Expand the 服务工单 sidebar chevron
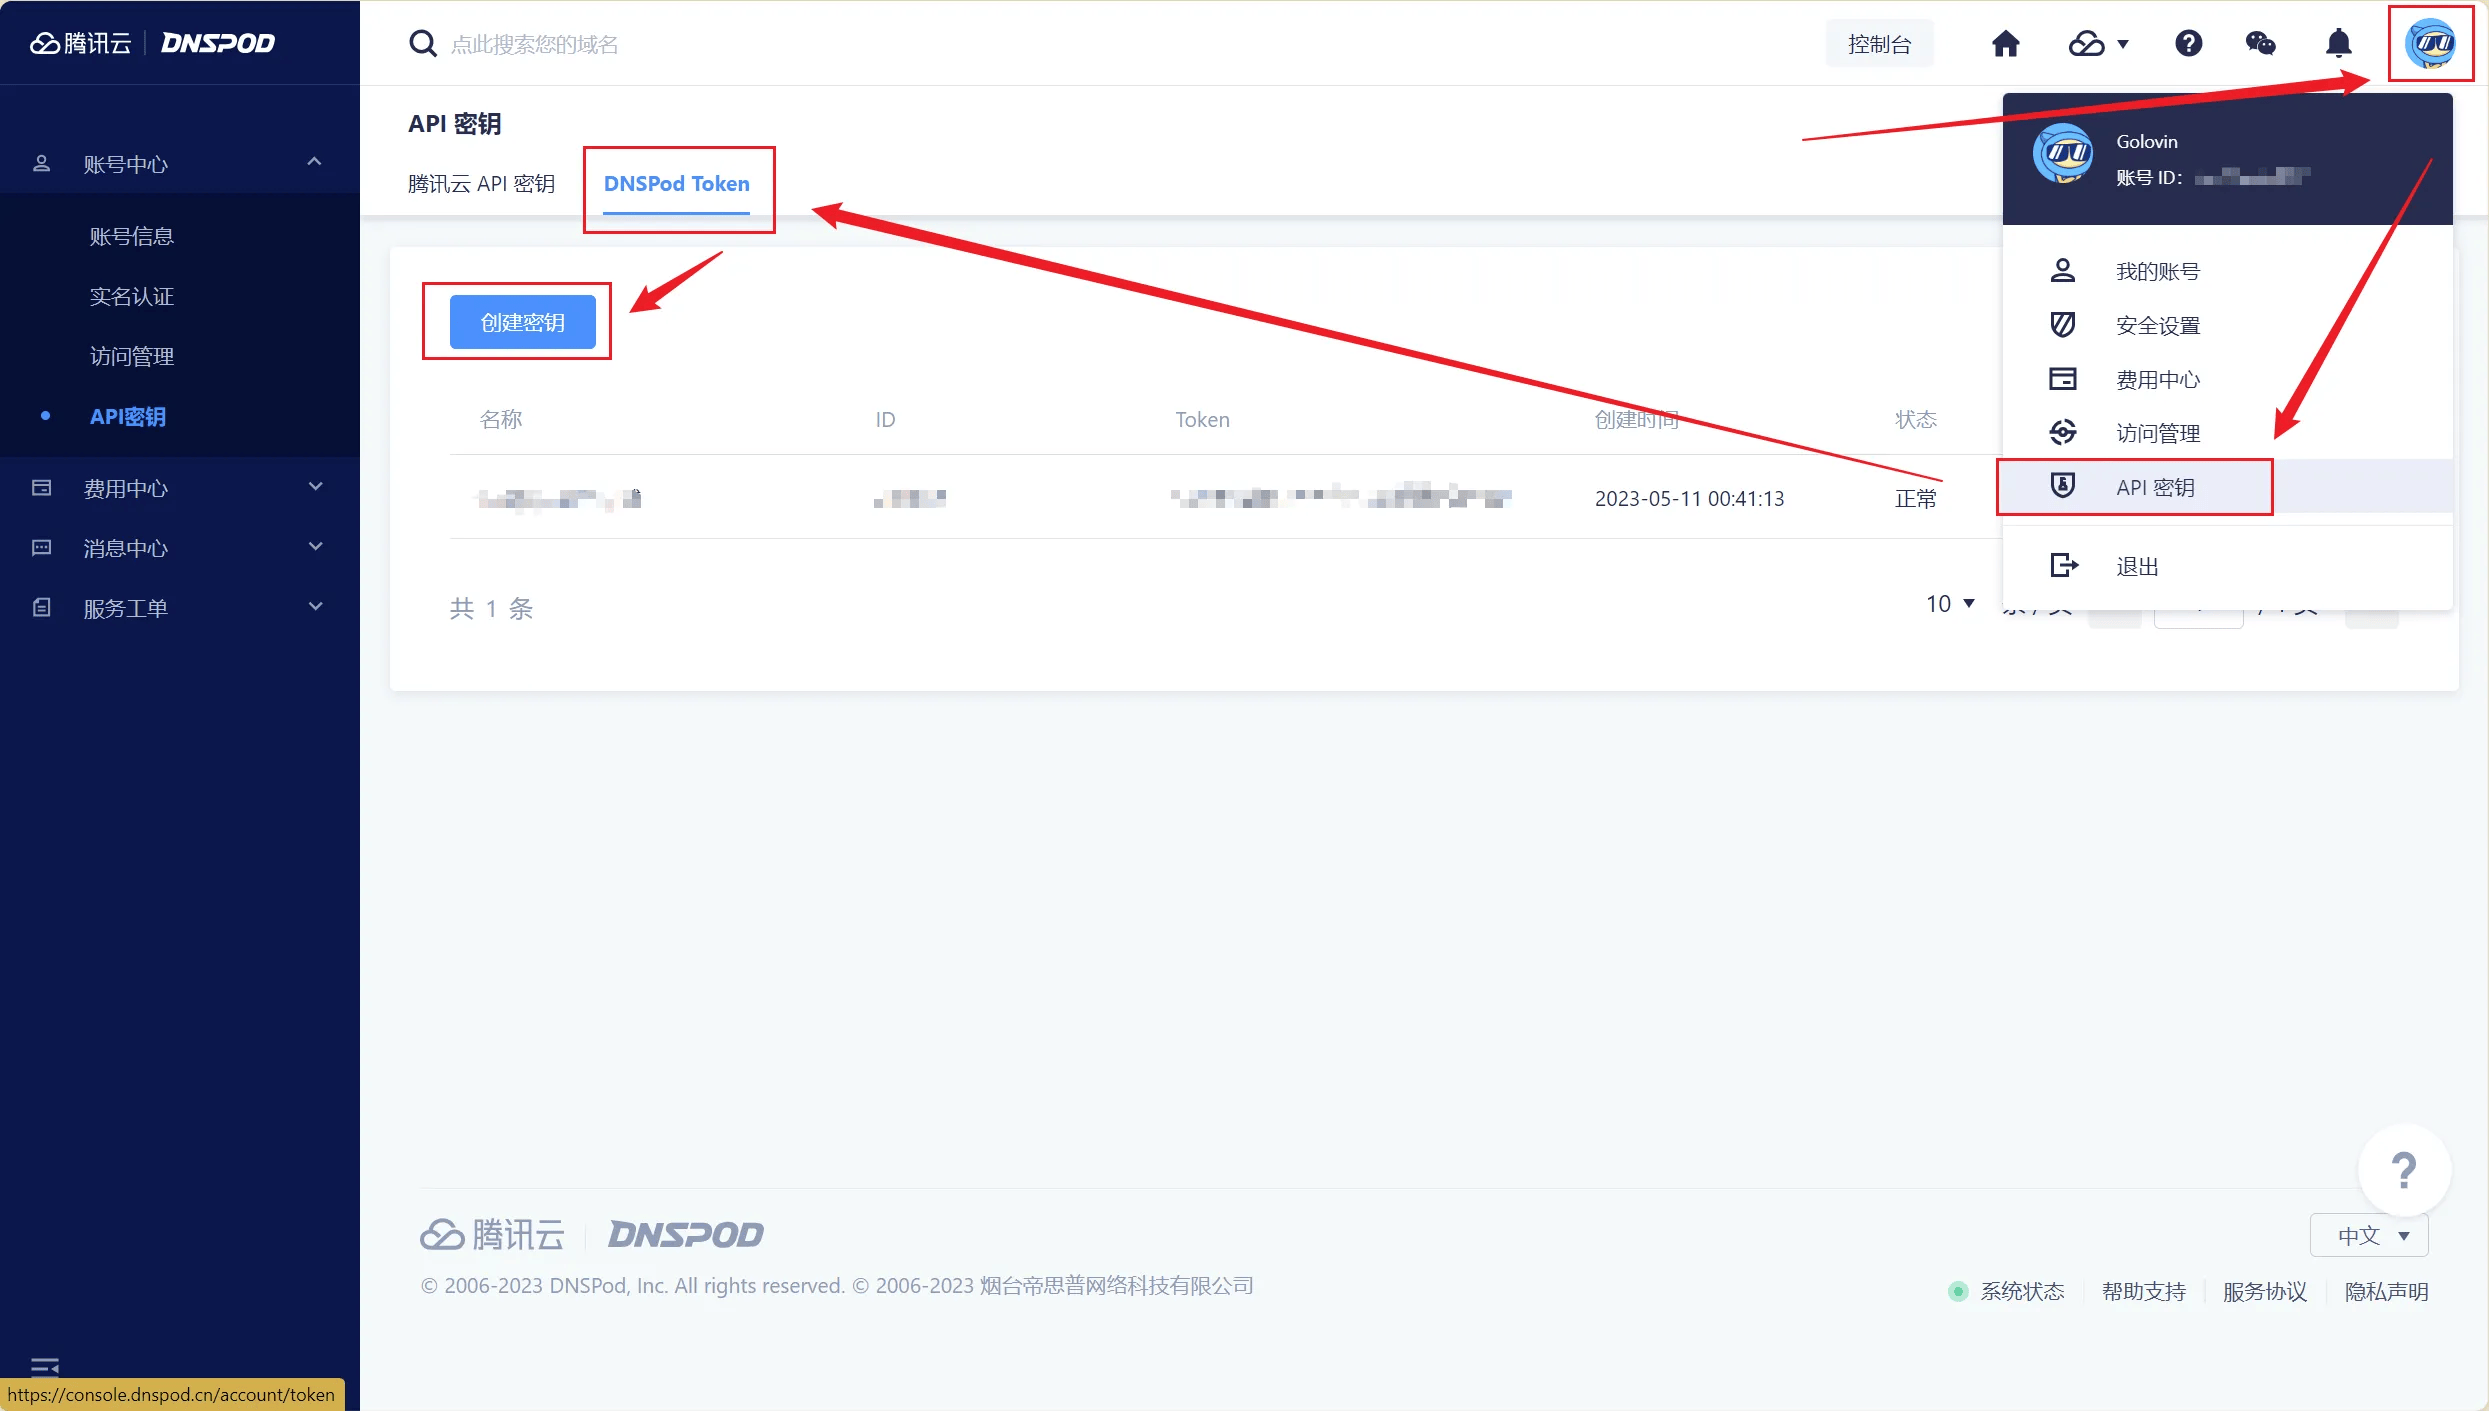This screenshot has width=2489, height=1411. click(316, 607)
